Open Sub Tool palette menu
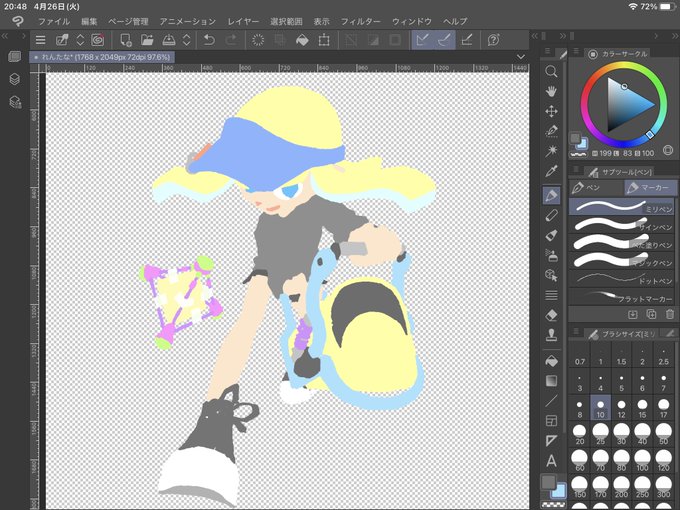Viewport: 680px width, 510px height. pyautogui.click(x=576, y=169)
